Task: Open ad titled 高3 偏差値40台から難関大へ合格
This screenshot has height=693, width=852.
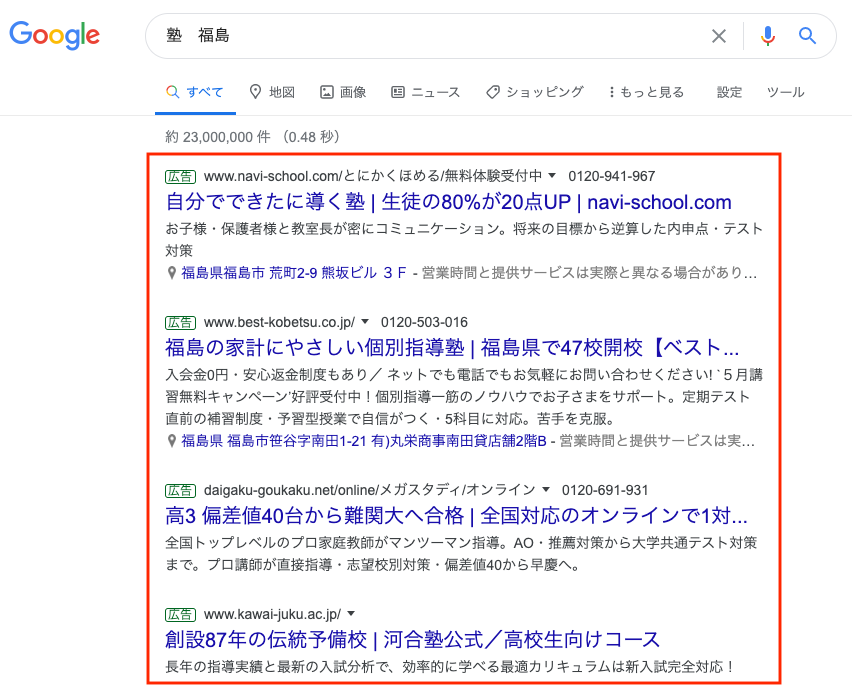Action: coord(456,516)
